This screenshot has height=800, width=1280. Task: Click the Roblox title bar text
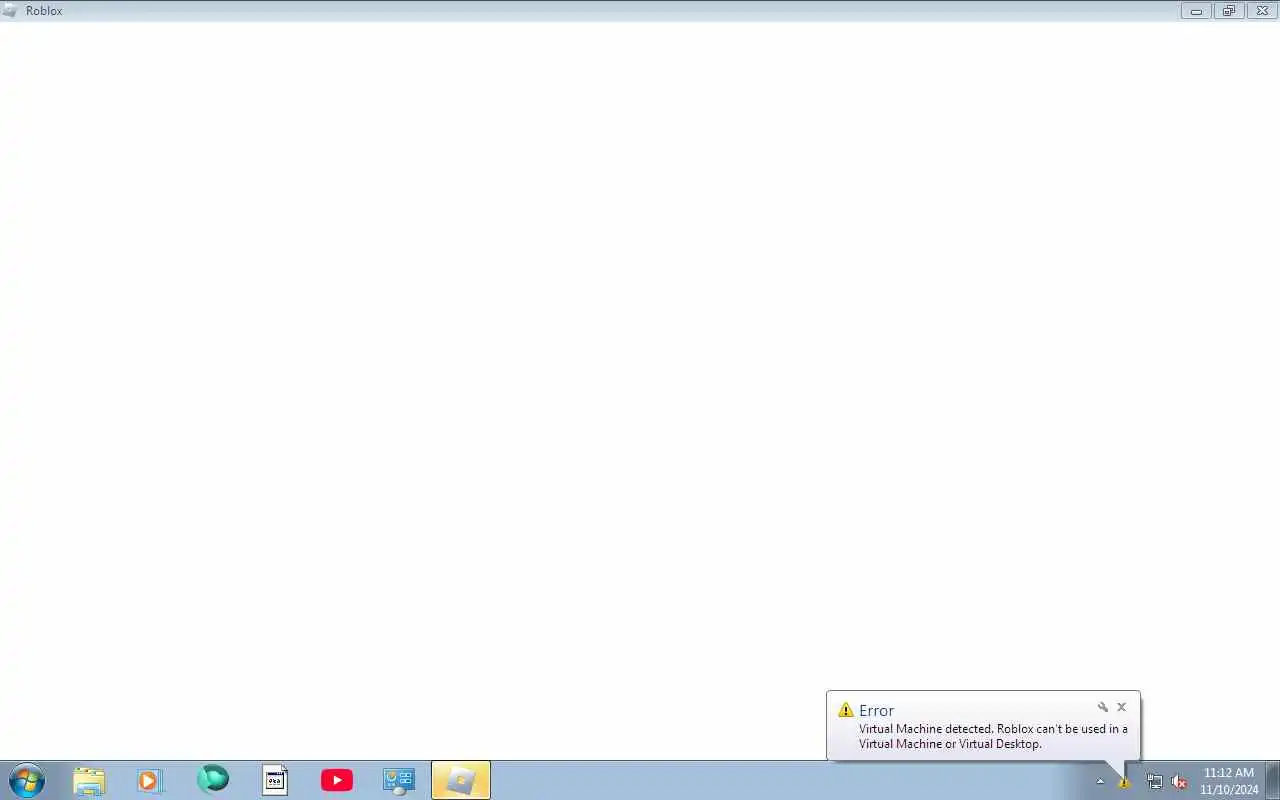click(44, 11)
